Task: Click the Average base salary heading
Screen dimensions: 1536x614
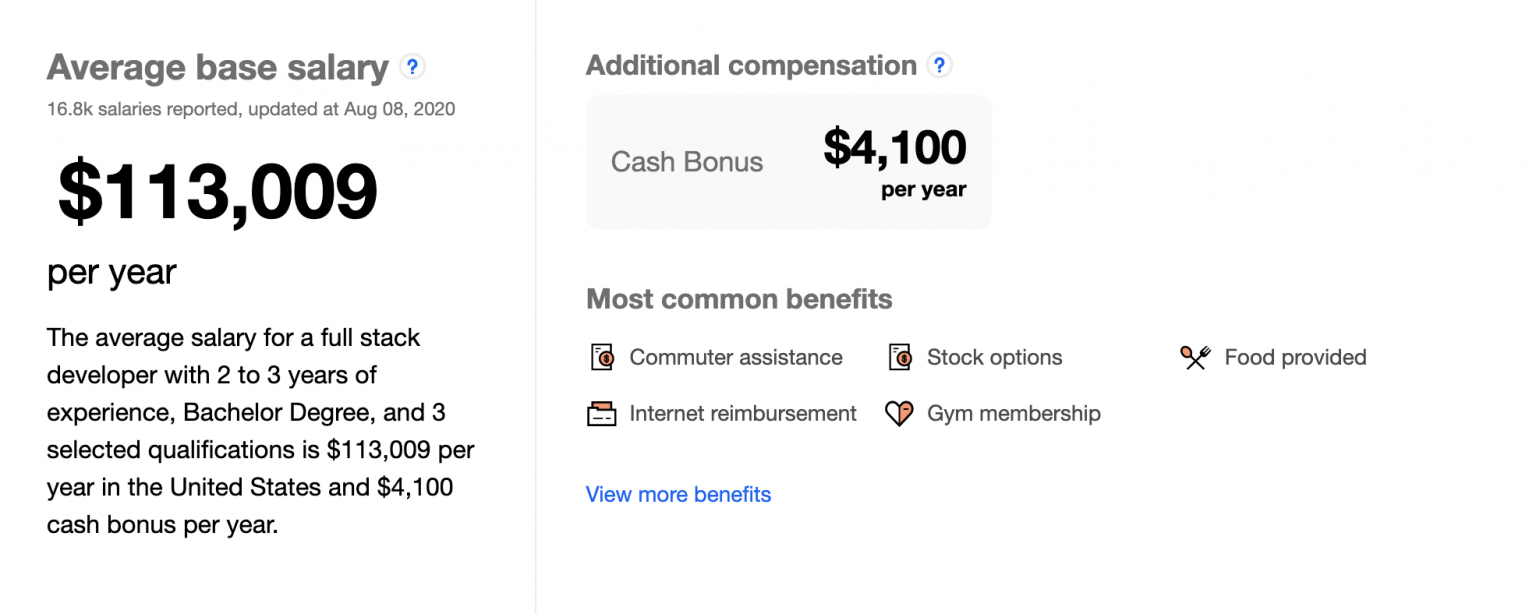Action: pos(217,67)
